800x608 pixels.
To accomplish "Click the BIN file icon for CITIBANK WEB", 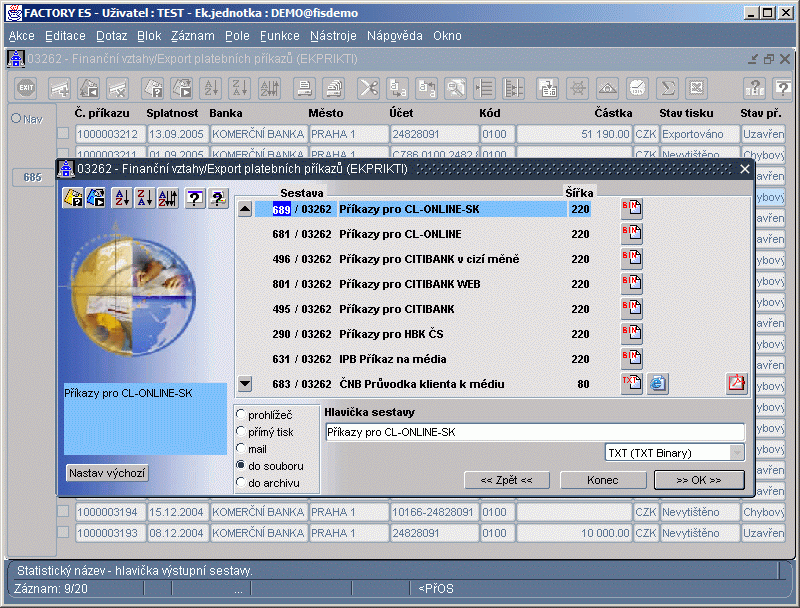I will click(631, 284).
